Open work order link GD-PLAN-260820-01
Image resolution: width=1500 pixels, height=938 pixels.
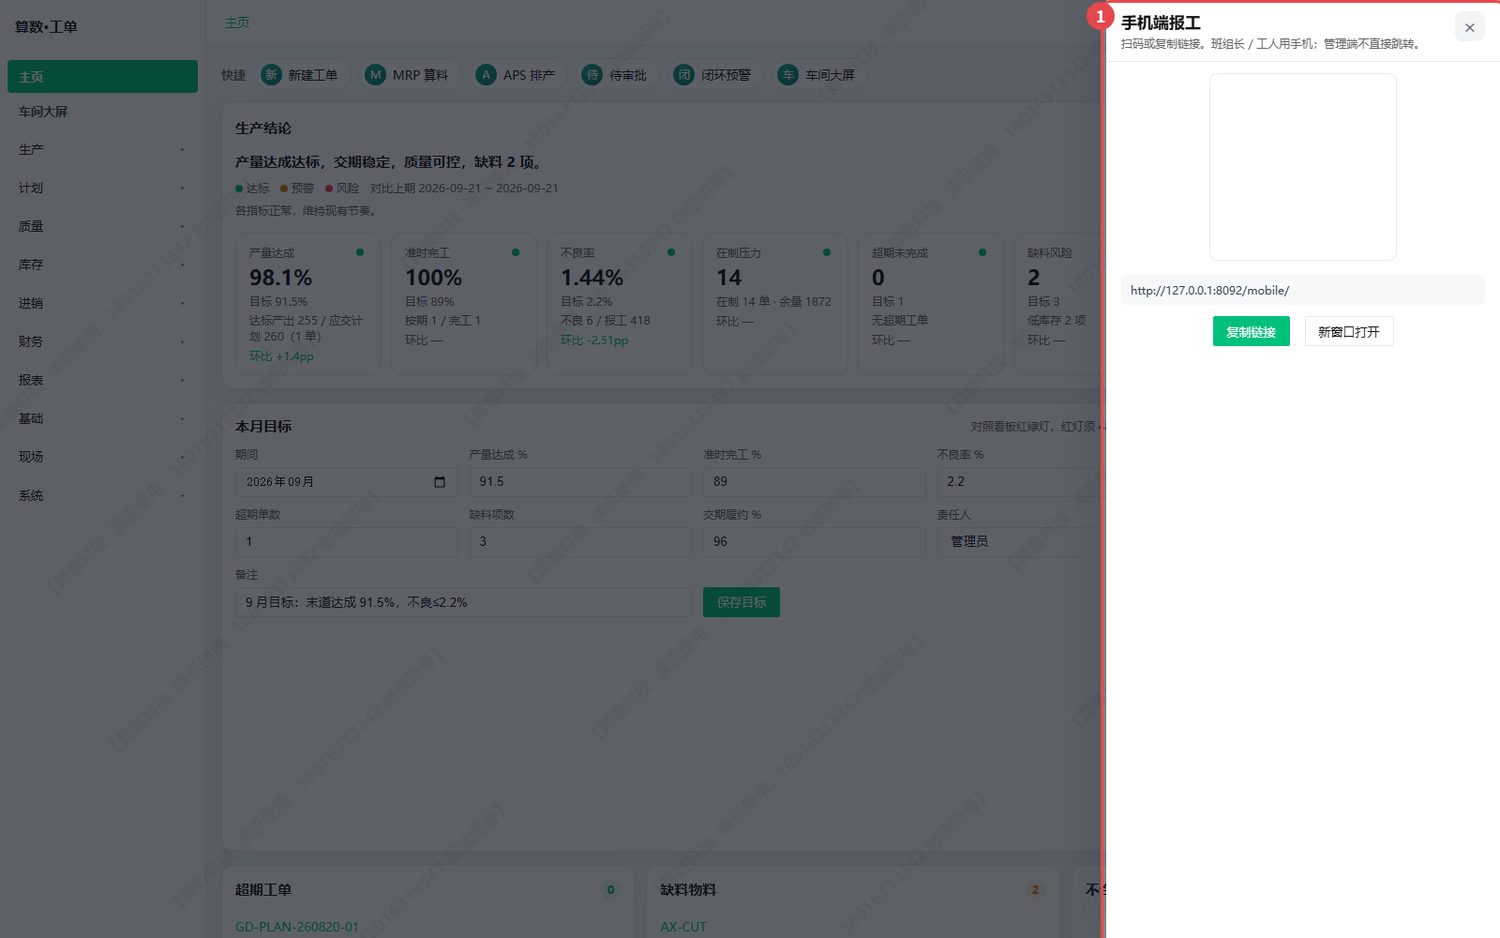(x=297, y=927)
